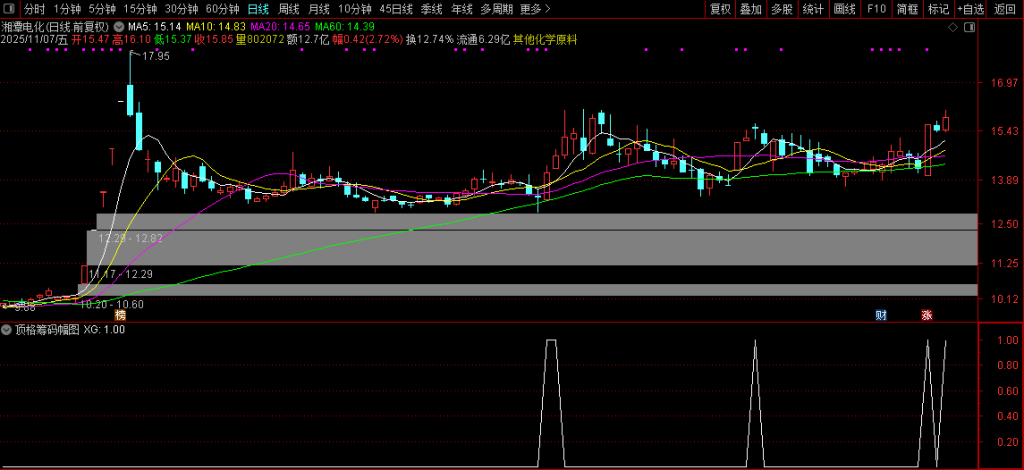Click the 涨 event marker

coord(927,315)
